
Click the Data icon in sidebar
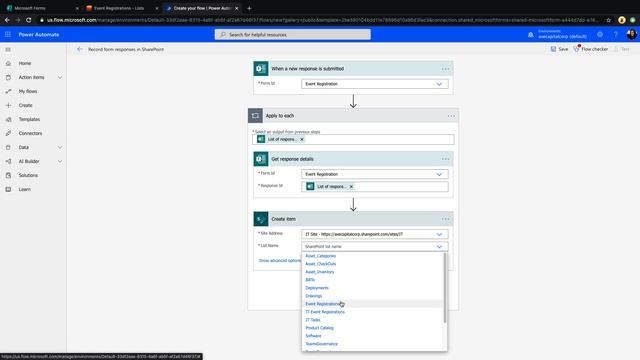pos(8,147)
